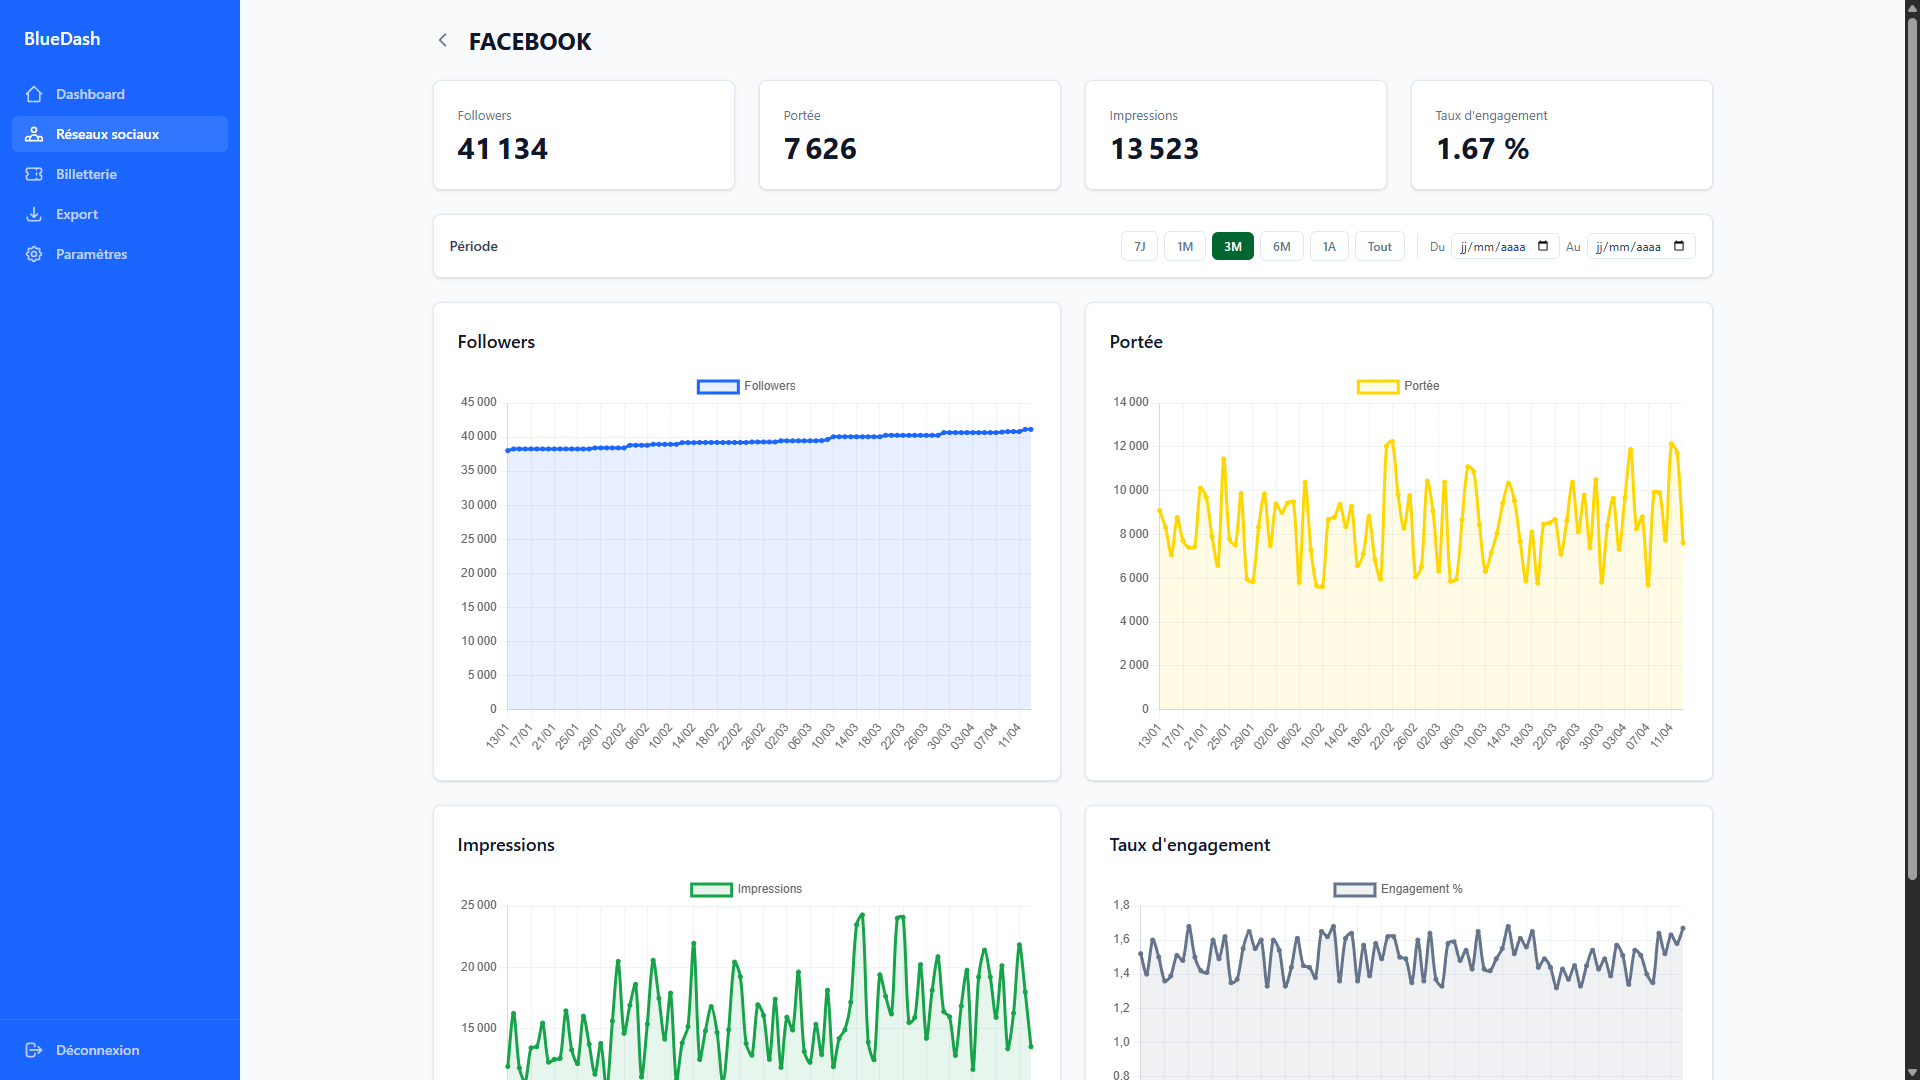Screen dimensions: 1920x1080
Task: Open the Dashboard home icon
Action: [x=34, y=94]
